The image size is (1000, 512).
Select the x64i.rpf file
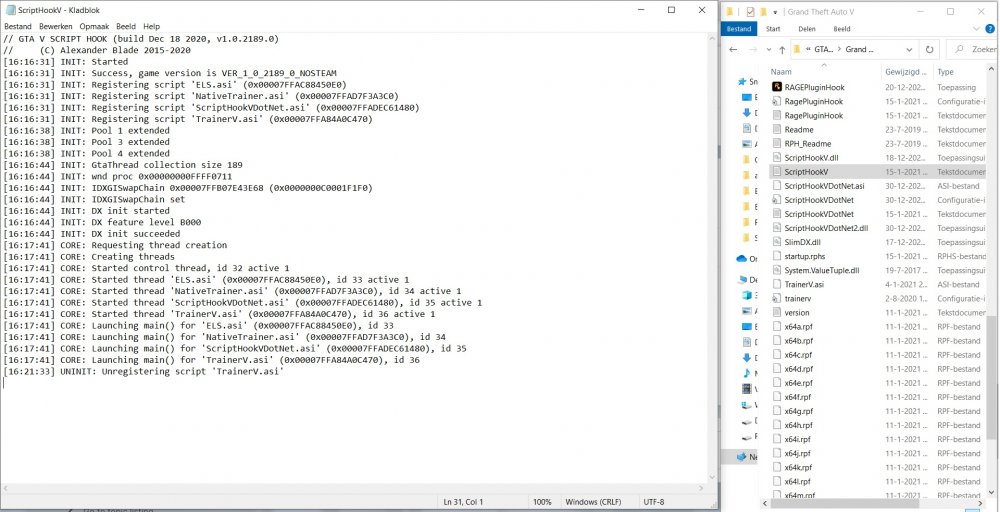[798, 439]
